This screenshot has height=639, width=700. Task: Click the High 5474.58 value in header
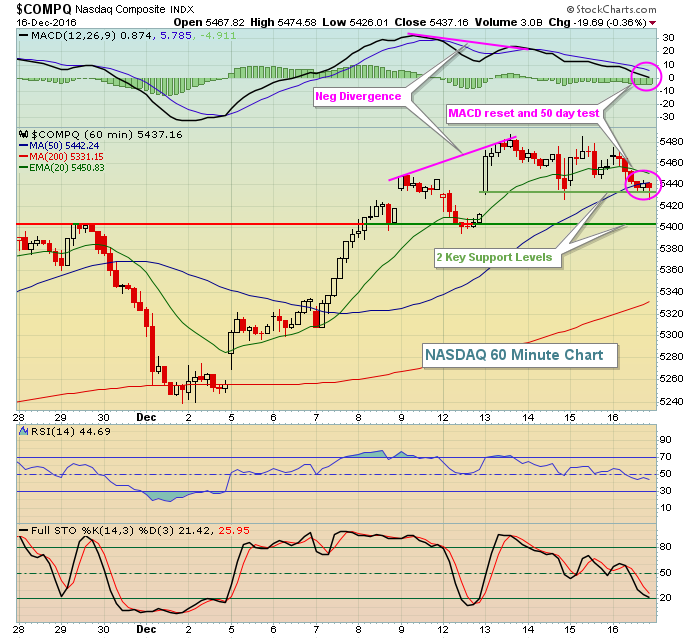(283, 22)
